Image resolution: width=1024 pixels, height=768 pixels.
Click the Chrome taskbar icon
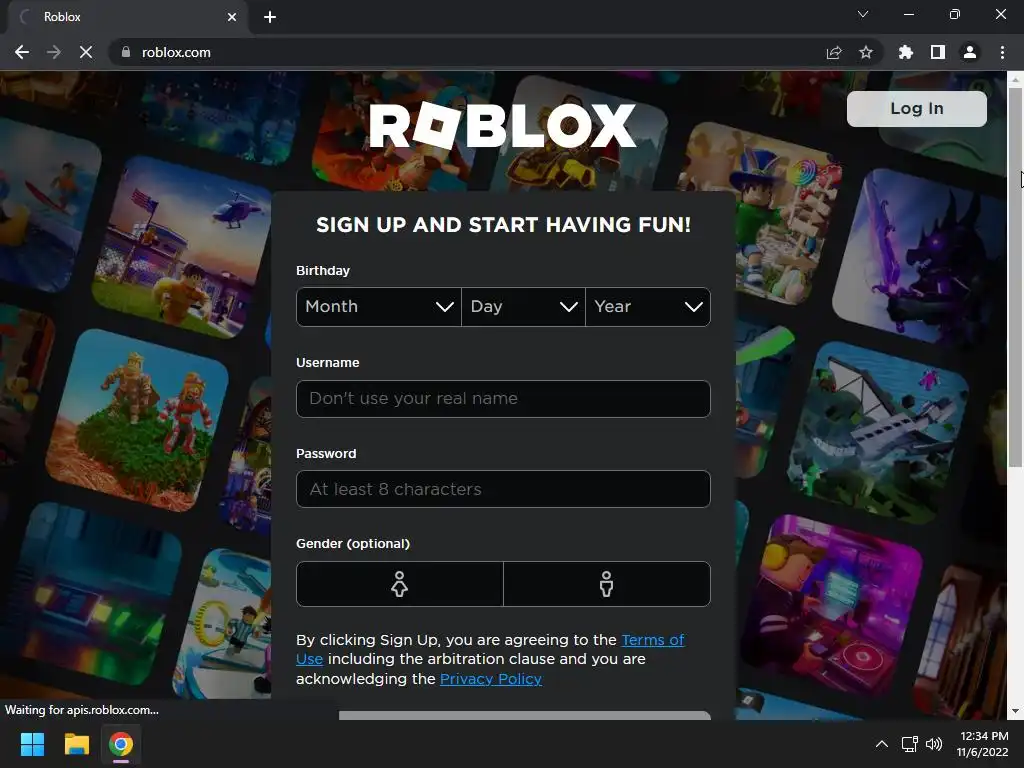[121, 744]
